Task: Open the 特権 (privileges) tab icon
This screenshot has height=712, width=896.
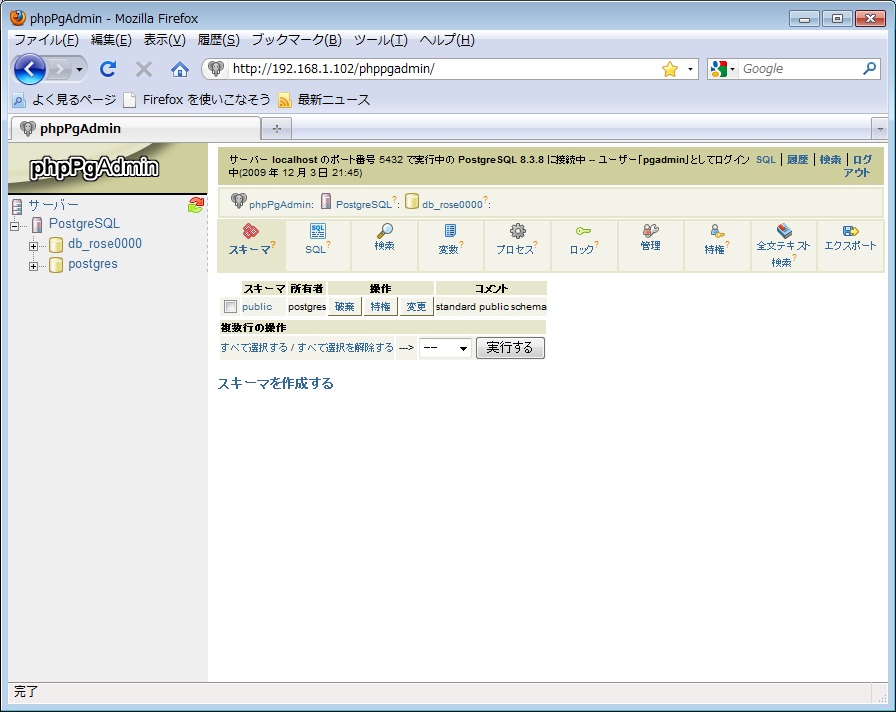Action: tap(717, 231)
